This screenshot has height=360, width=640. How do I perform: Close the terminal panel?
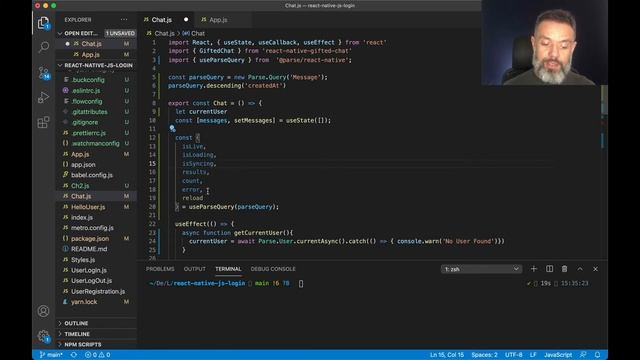[x=596, y=269]
